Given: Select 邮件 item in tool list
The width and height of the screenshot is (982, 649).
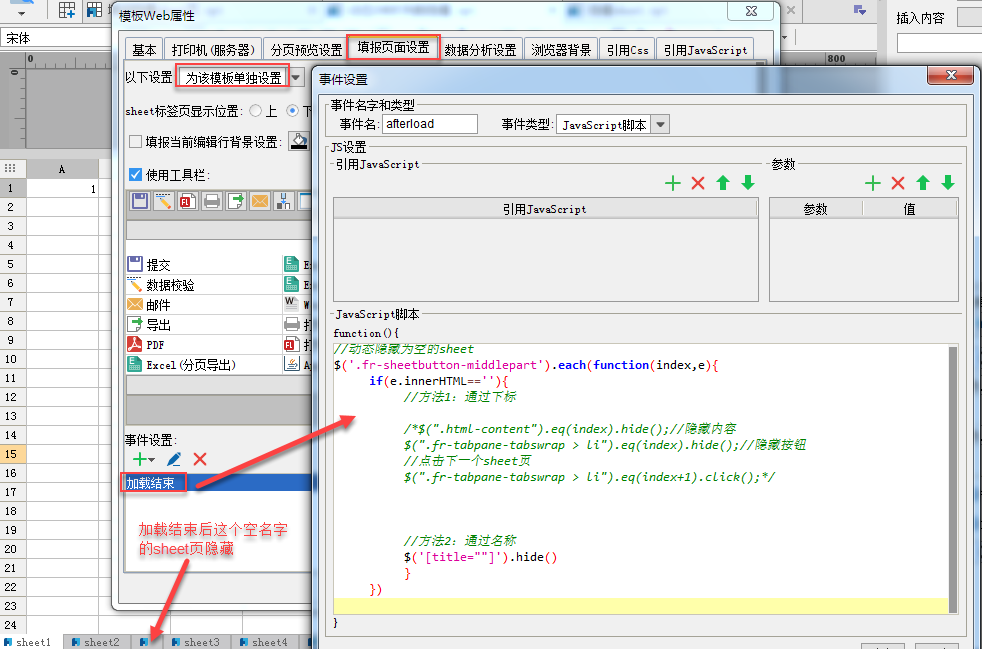Looking at the screenshot, I should (x=203, y=304).
